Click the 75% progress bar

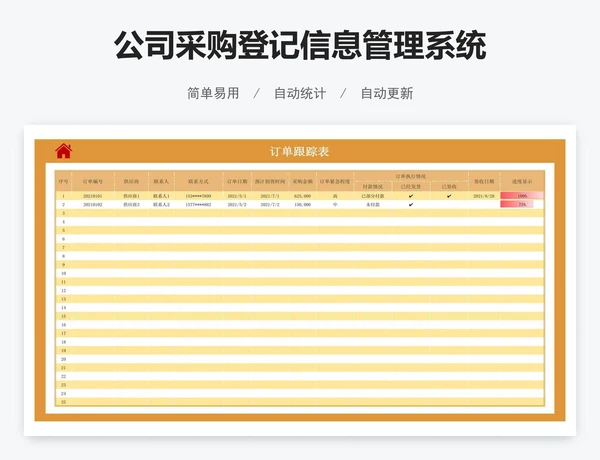pos(517,204)
